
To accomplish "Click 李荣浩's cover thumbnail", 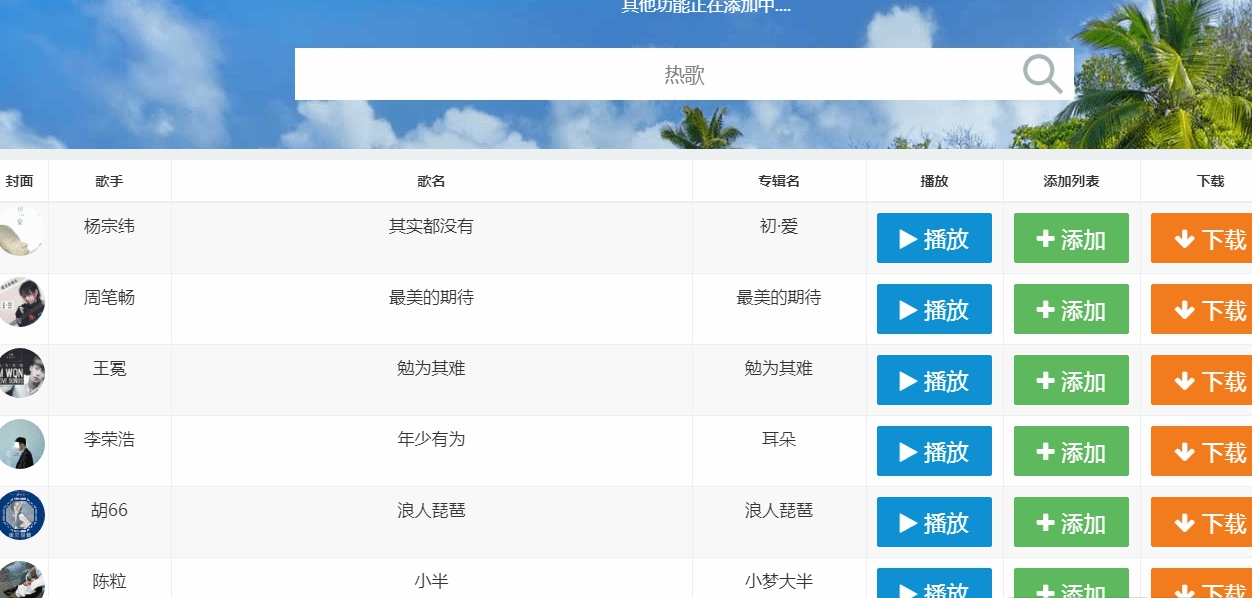I will point(21,444).
